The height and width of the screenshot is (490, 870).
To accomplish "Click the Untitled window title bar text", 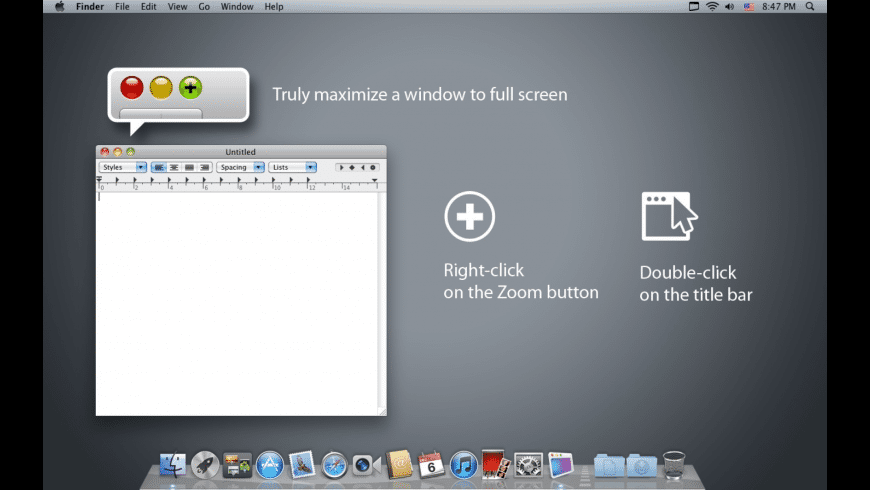I will click(x=240, y=151).
